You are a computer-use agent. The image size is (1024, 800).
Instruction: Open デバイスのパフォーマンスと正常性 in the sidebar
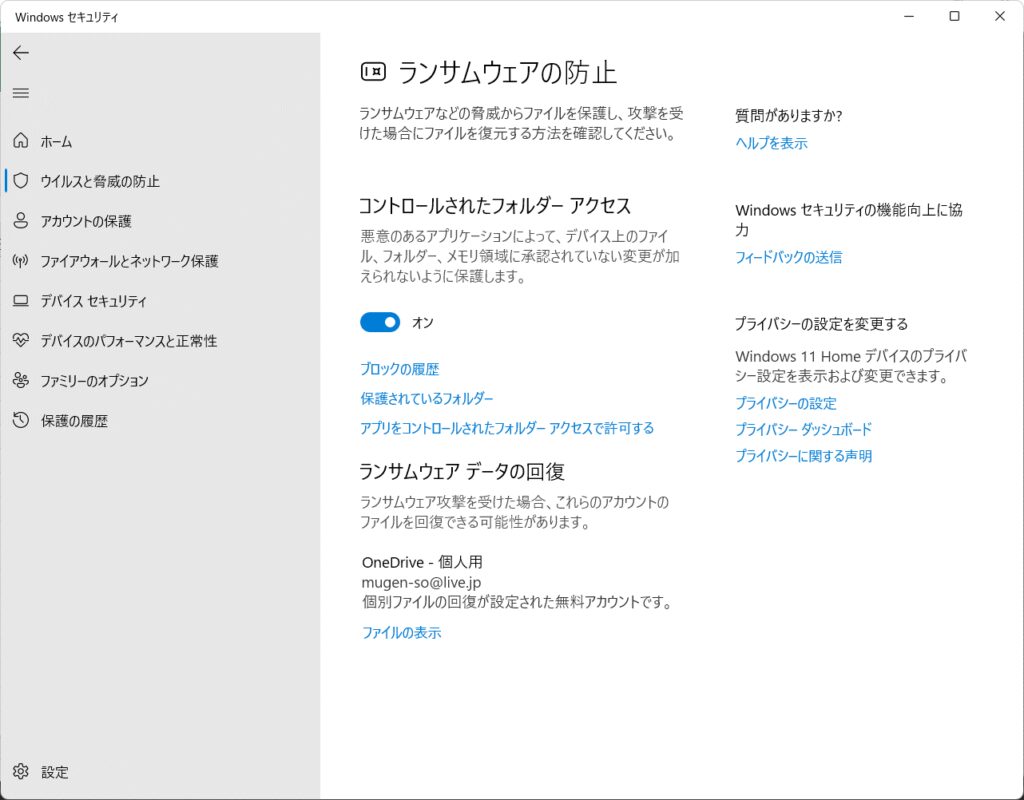160,340
